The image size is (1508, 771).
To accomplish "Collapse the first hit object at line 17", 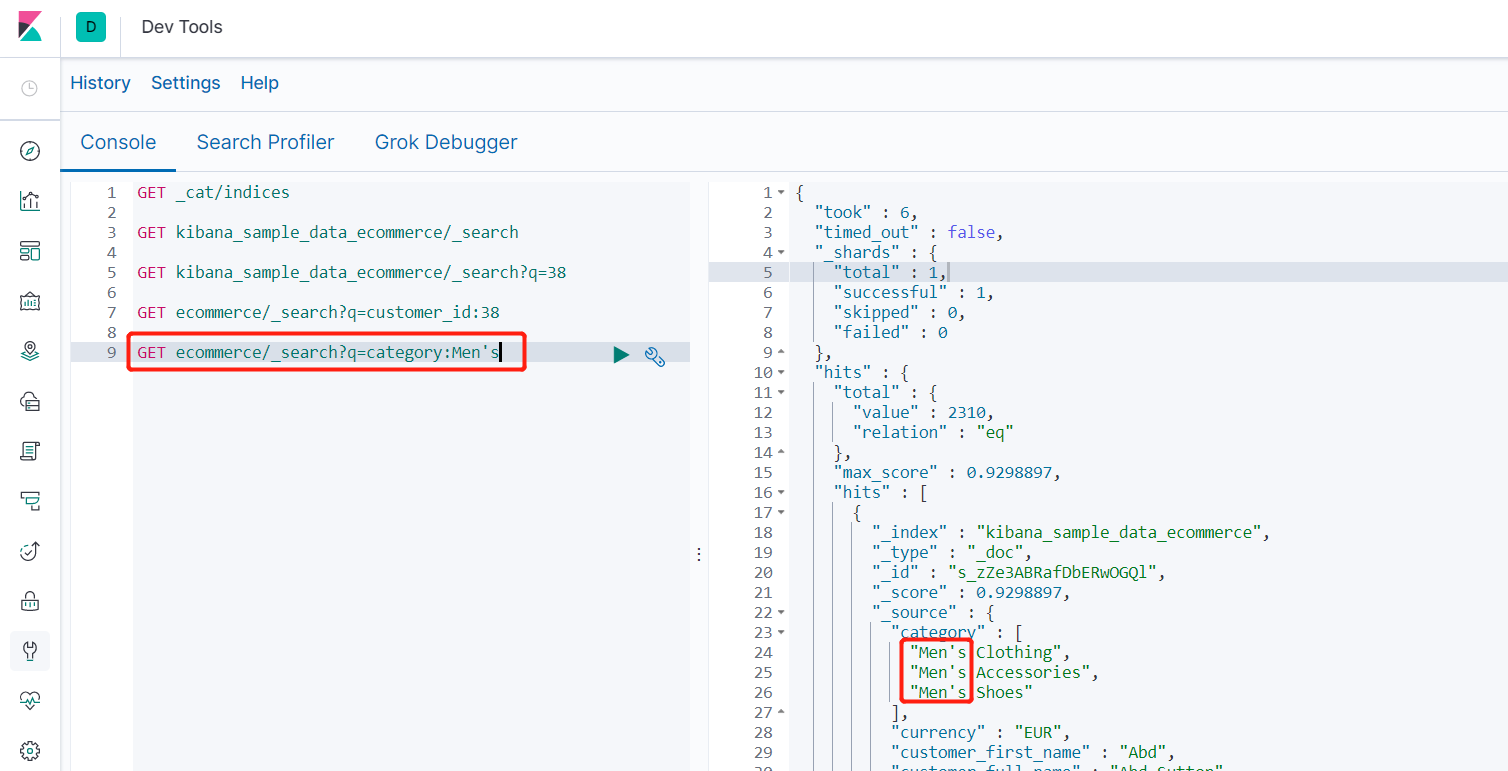I will 782,512.
